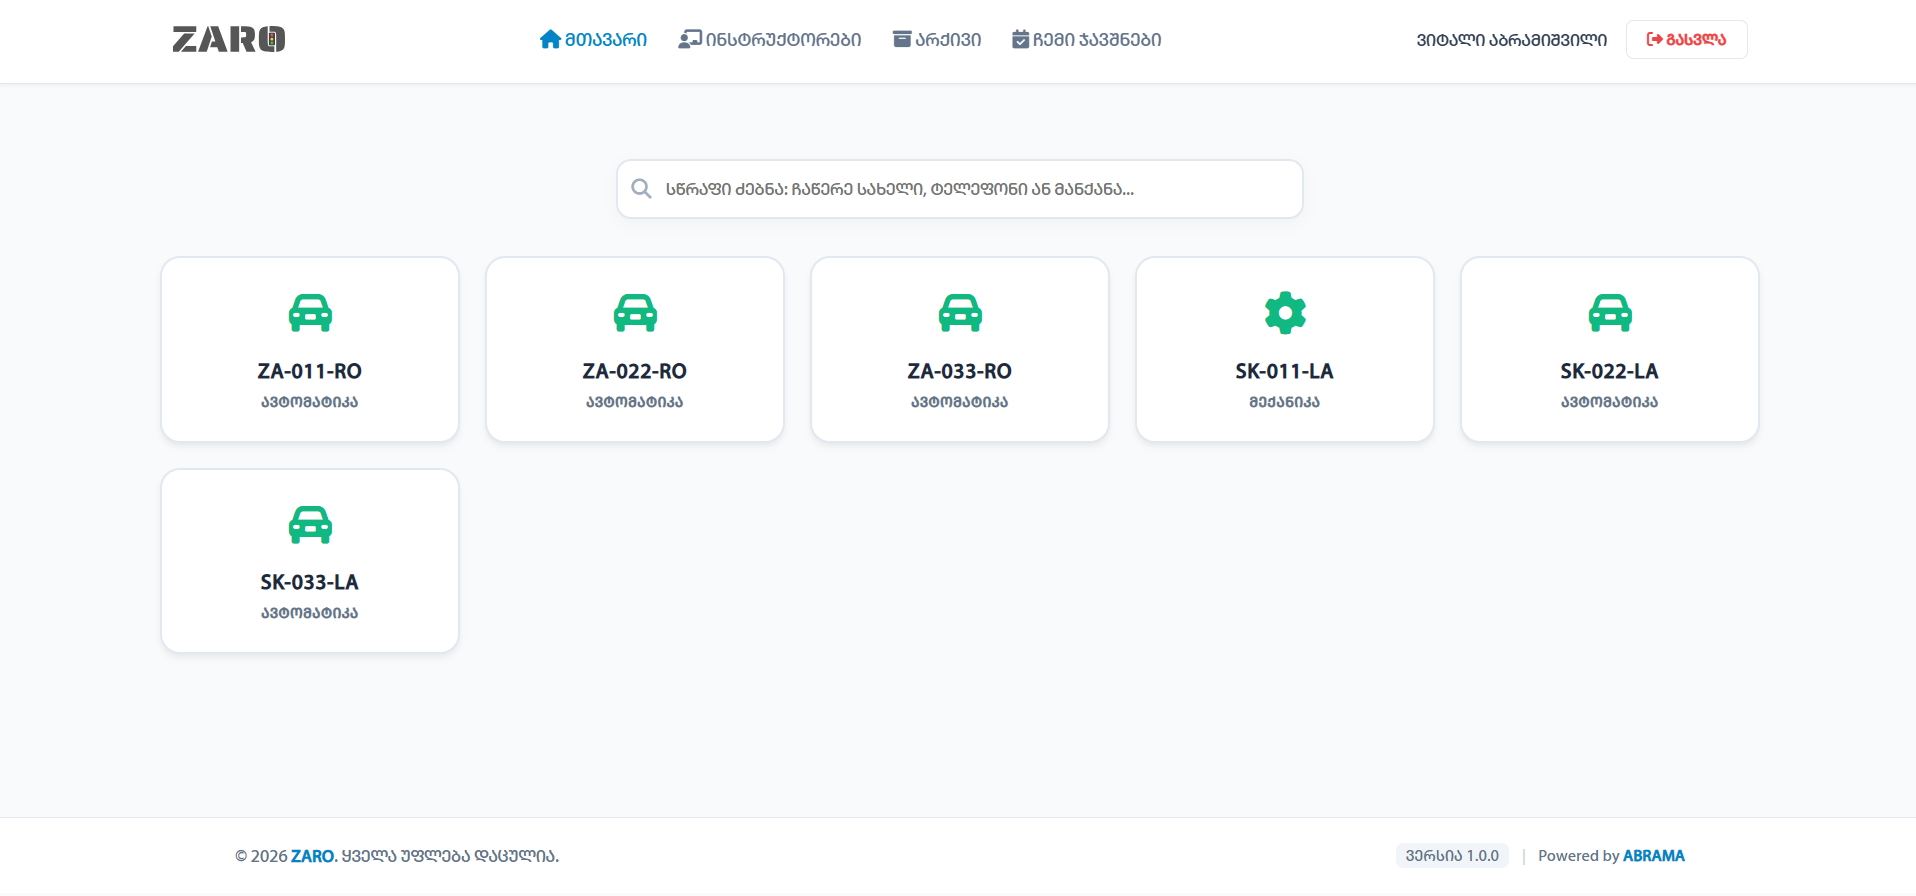Select the SK-011-LA vehicle label
Image resolution: width=1916 pixels, height=896 pixels.
[1285, 371]
